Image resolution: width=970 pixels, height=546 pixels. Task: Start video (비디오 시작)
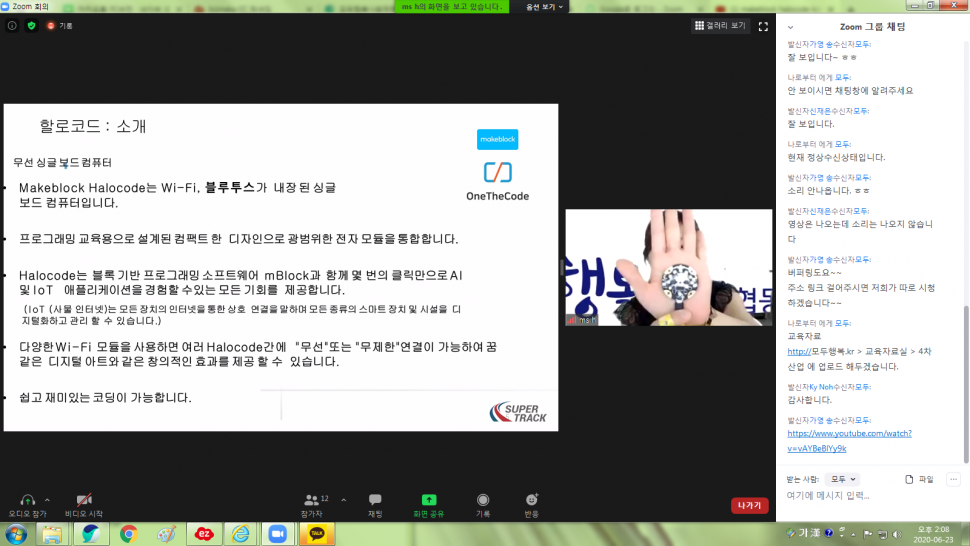[84, 505]
